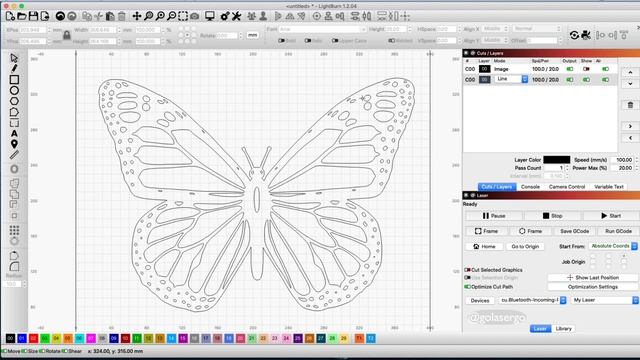Click the mm units button
The height and width of the screenshot is (360, 640).
pyautogui.click(x=253, y=35)
